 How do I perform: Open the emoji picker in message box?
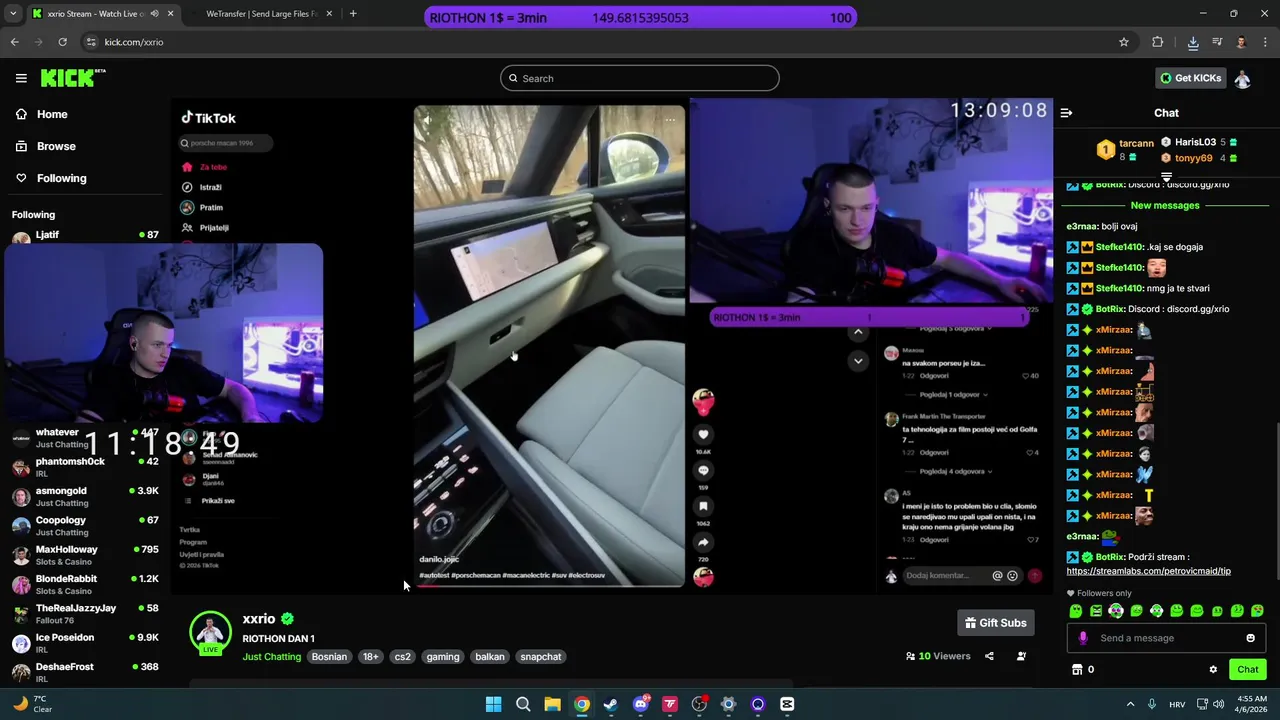point(1250,638)
